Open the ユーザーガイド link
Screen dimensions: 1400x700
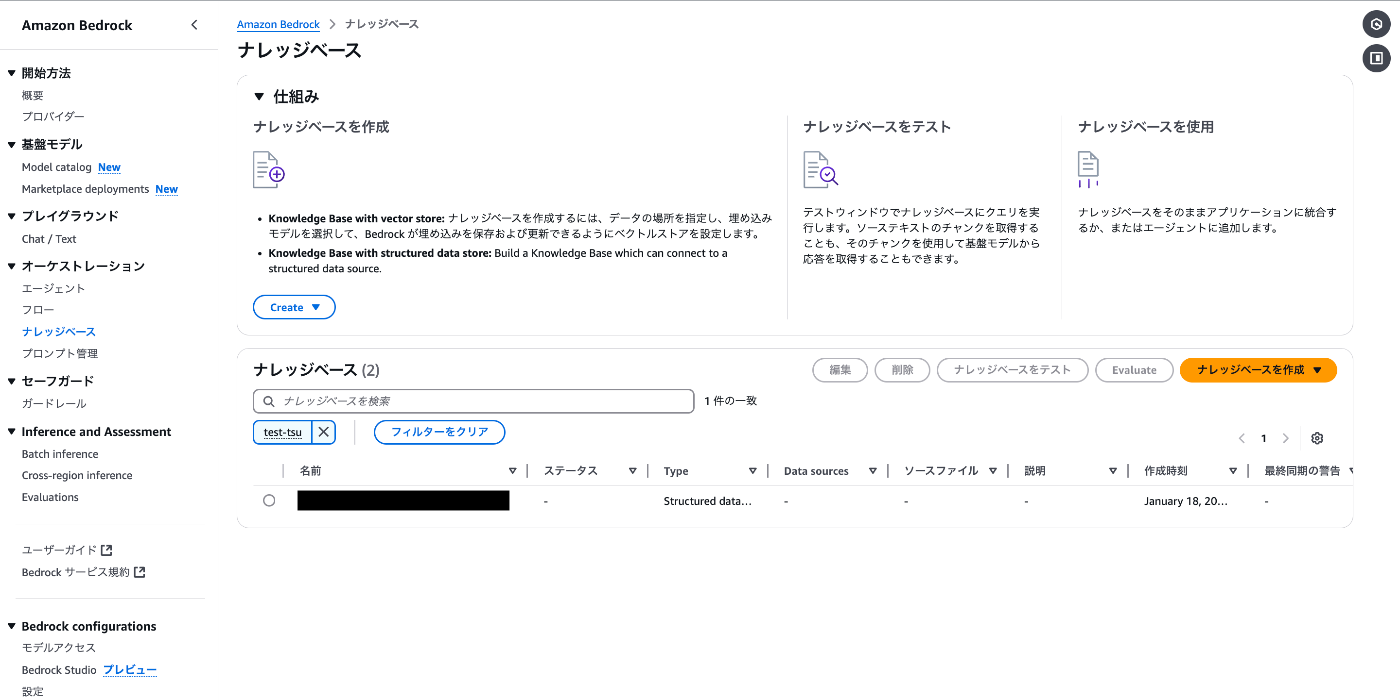59,550
